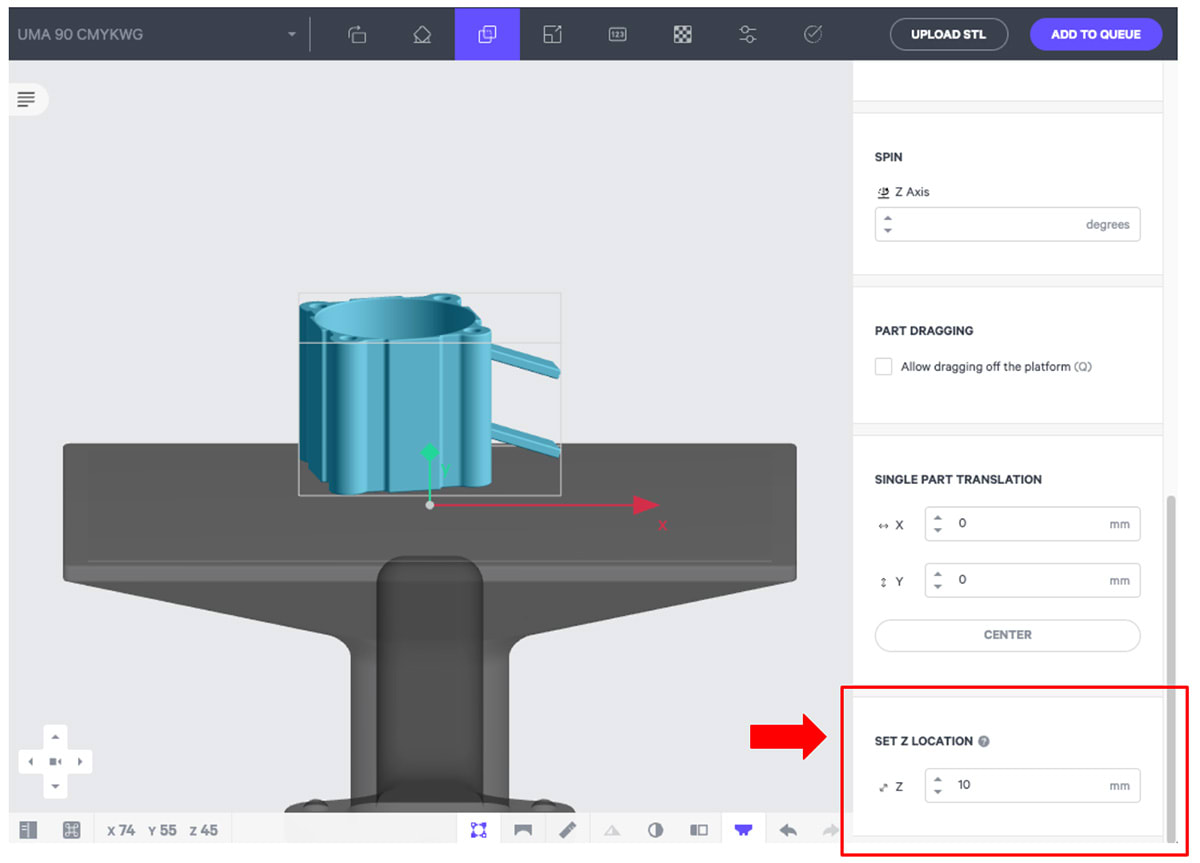The height and width of the screenshot is (863, 1200).
Task: Click the Center button
Action: coord(1007,635)
